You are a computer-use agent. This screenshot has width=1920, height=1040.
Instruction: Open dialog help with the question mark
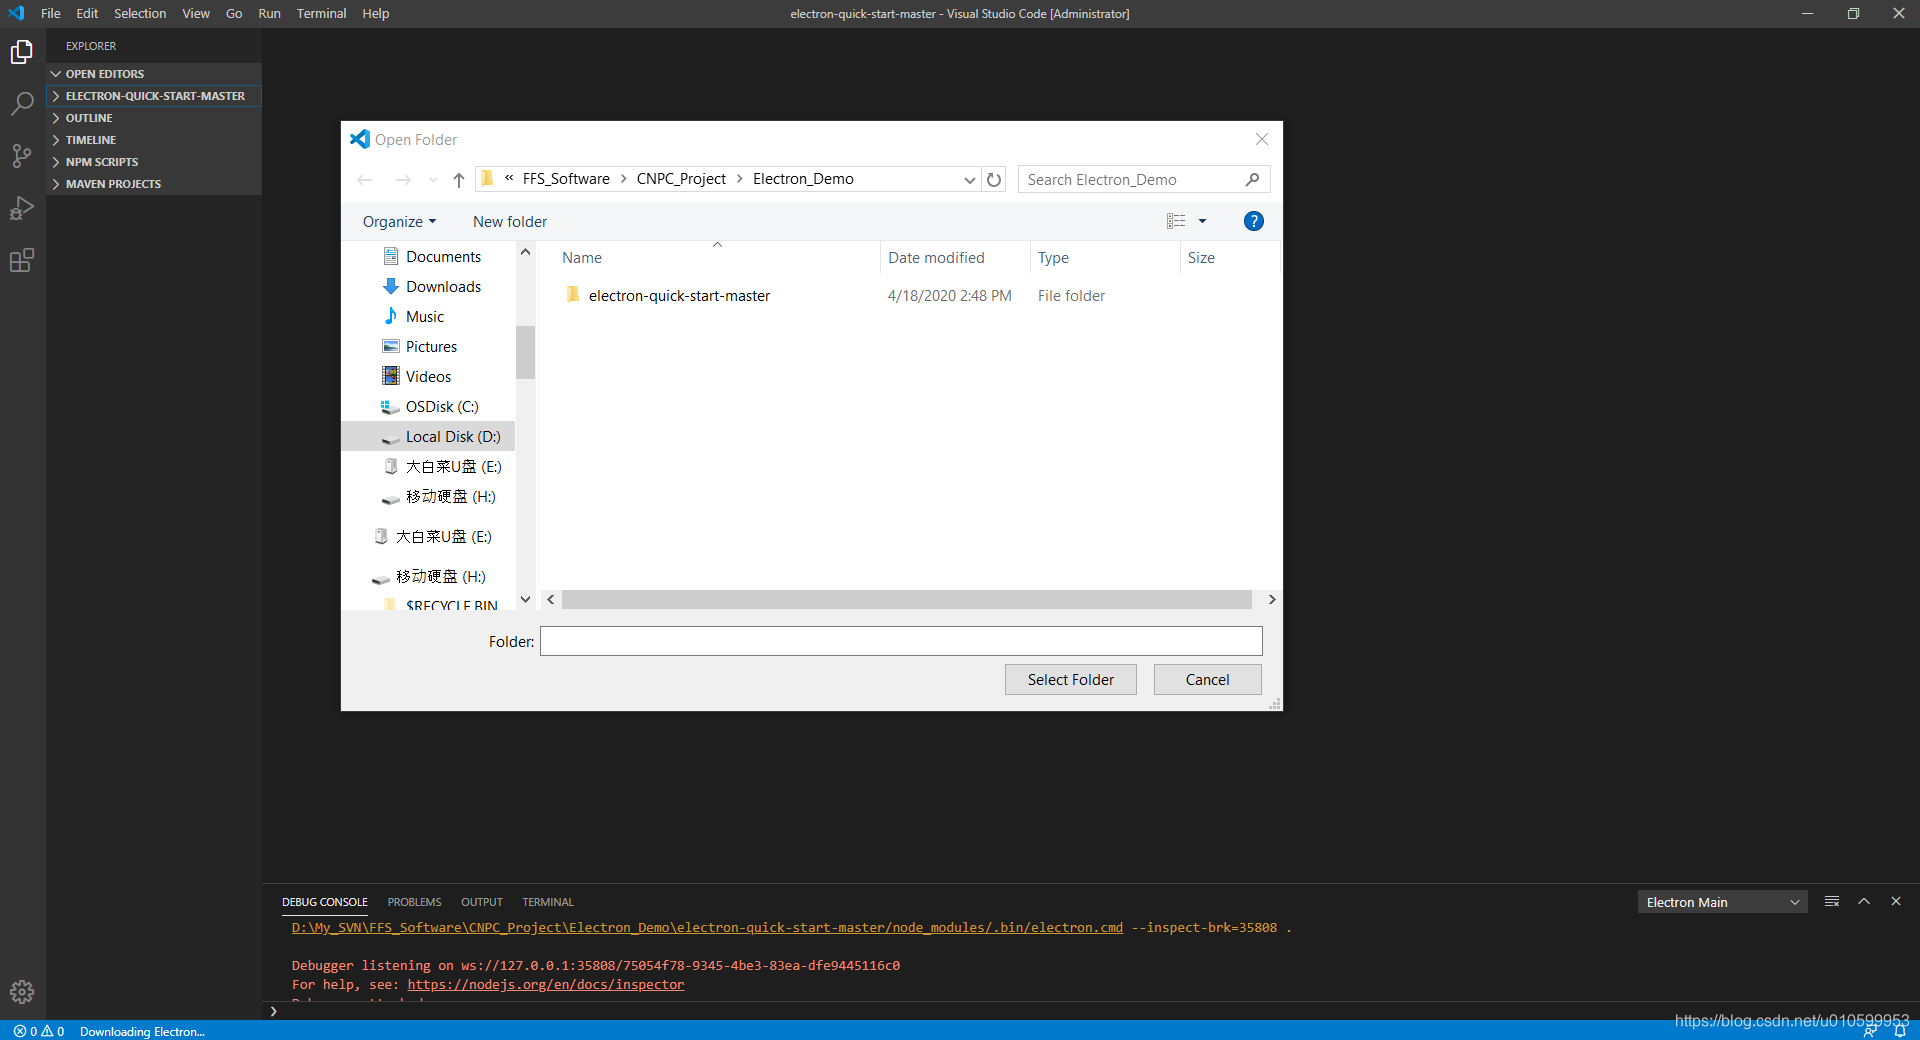(1253, 221)
